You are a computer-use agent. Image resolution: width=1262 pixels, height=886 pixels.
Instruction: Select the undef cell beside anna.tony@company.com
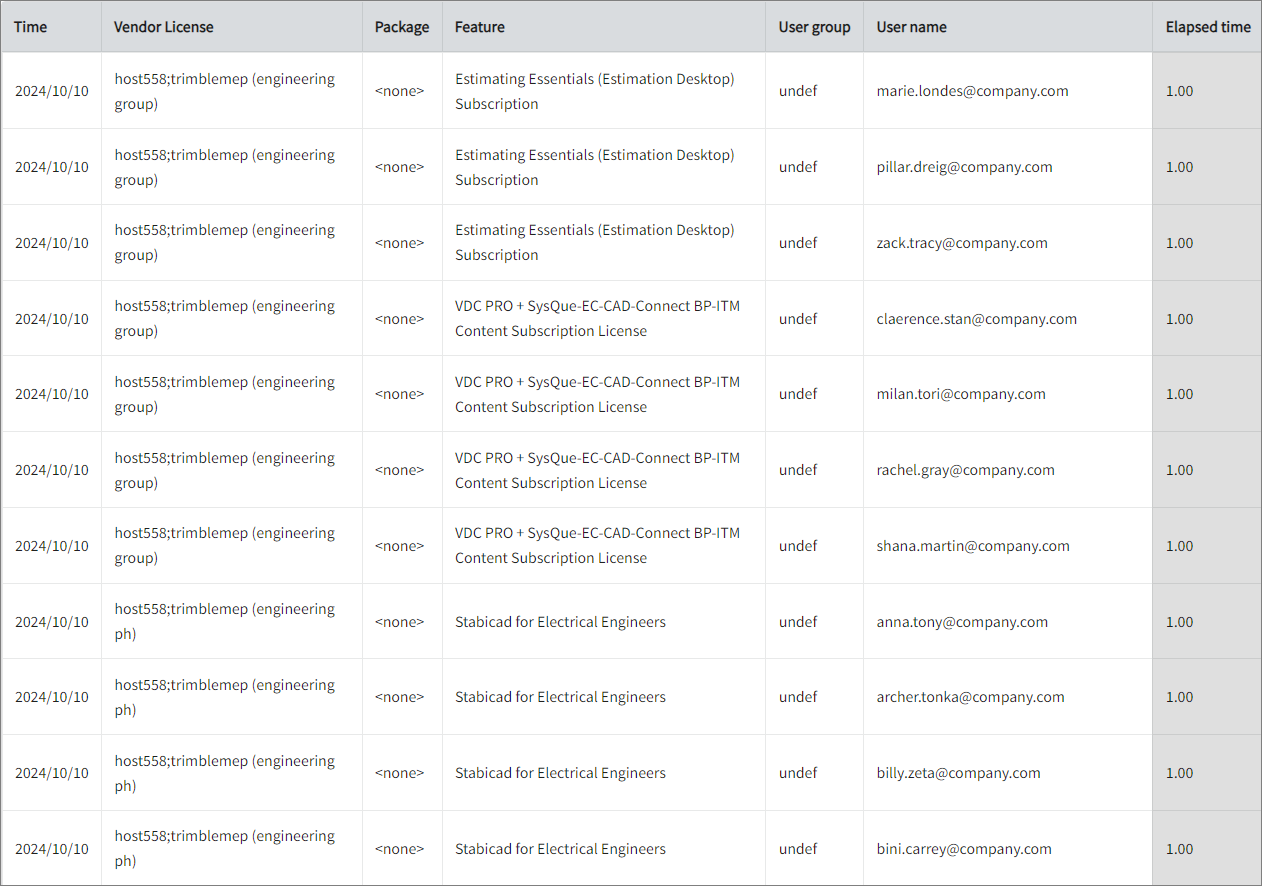pos(797,621)
